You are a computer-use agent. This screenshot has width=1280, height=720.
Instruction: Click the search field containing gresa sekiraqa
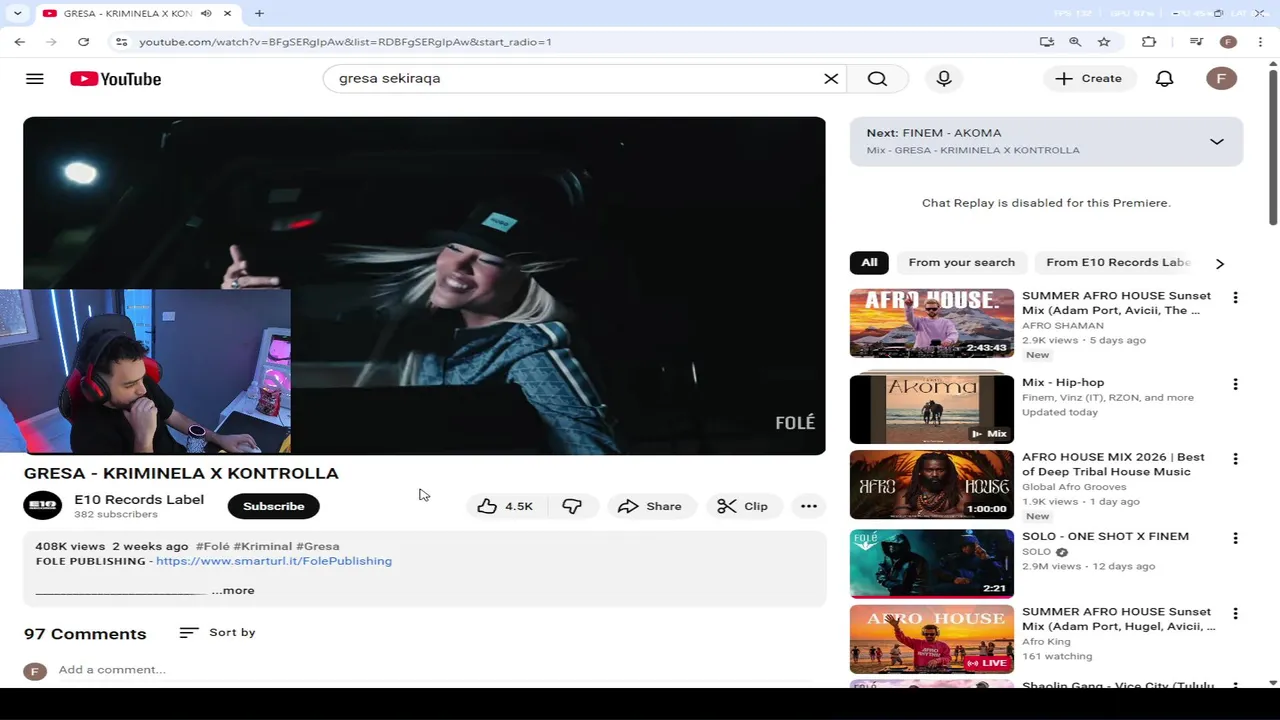(575, 78)
